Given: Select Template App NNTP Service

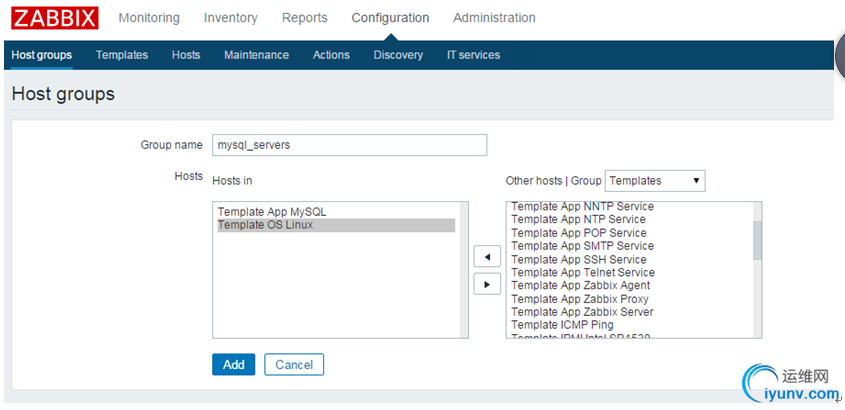Looking at the screenshot, I should point(583,207).
